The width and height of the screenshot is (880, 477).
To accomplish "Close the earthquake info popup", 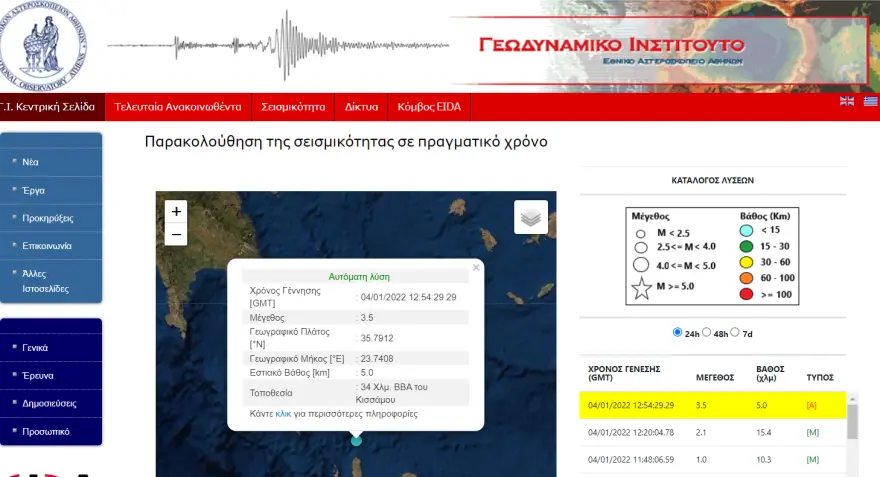I will click(x=476, y=267).
